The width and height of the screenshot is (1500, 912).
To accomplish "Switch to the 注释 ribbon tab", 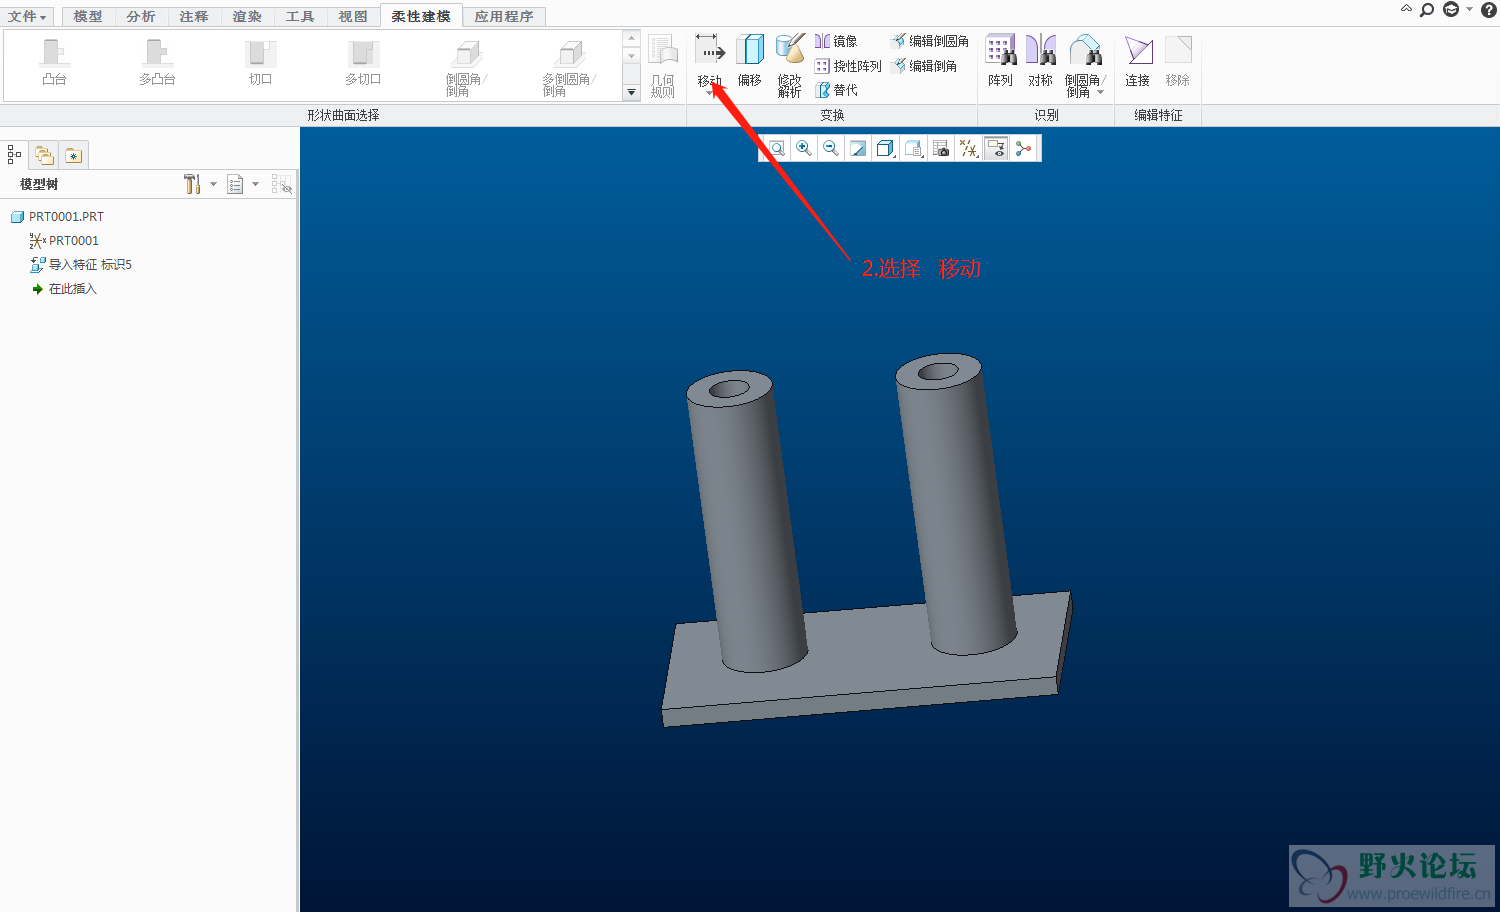I will [x=194, y=16].
